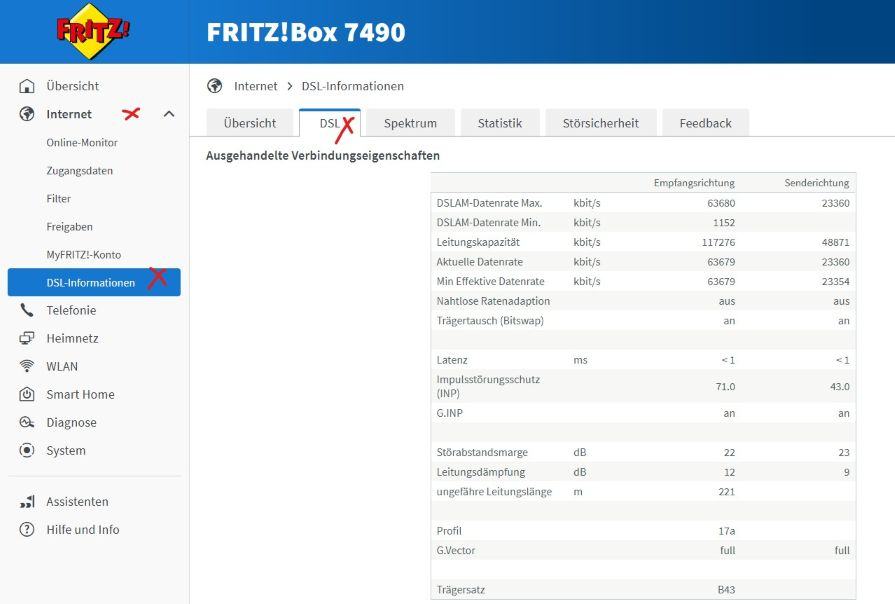Image resolution: width=895 pixels, height=604 pixels.
Task: Click the G.INP row label
Action: coord(449,413)
